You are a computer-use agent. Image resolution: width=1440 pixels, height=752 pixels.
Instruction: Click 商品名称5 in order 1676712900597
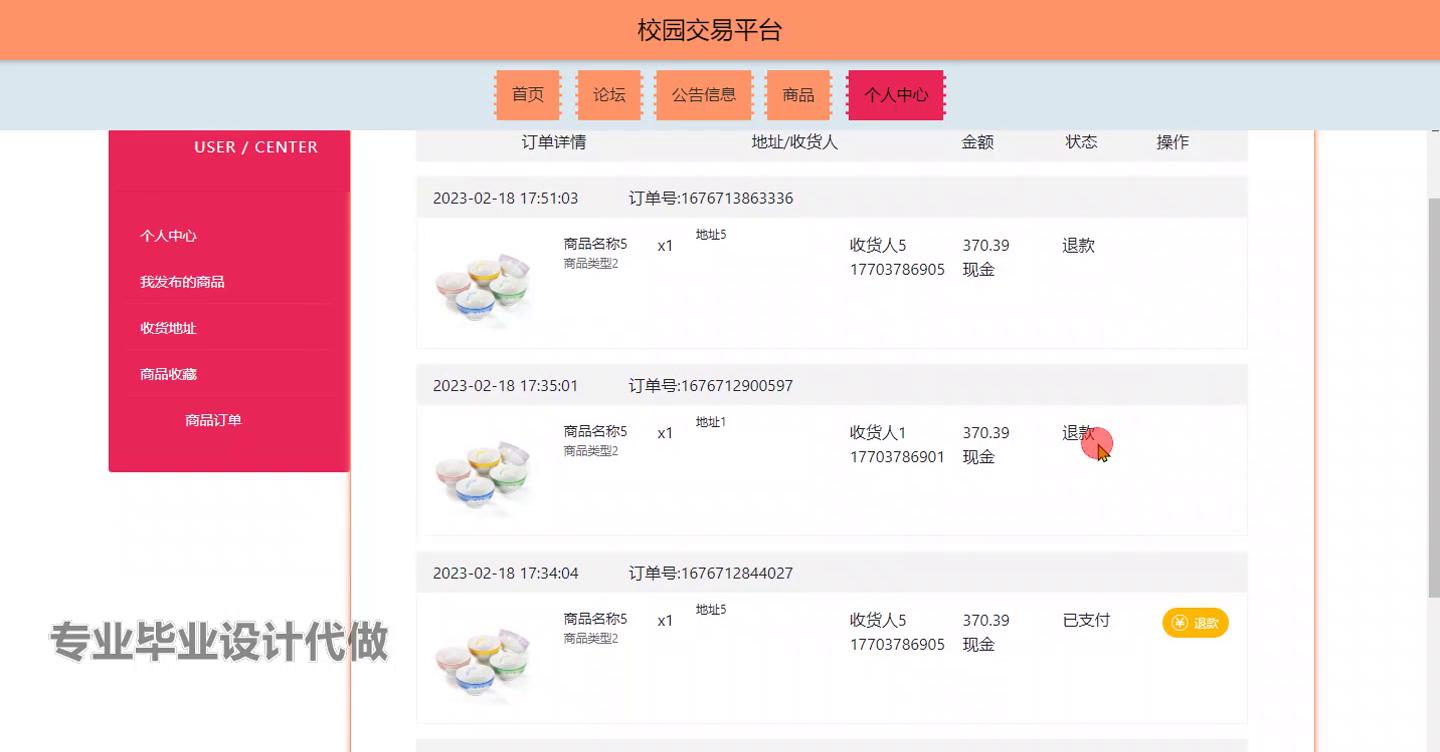point(595,431)
